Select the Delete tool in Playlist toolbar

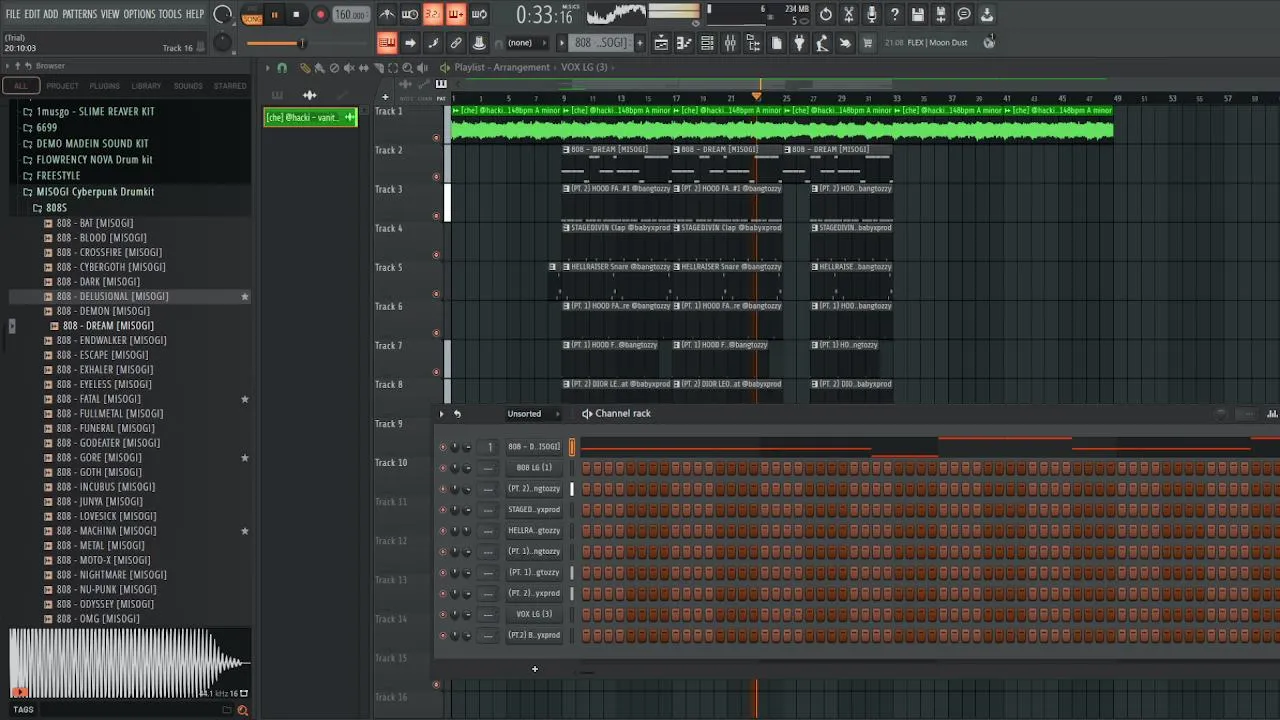click(334, 68)
